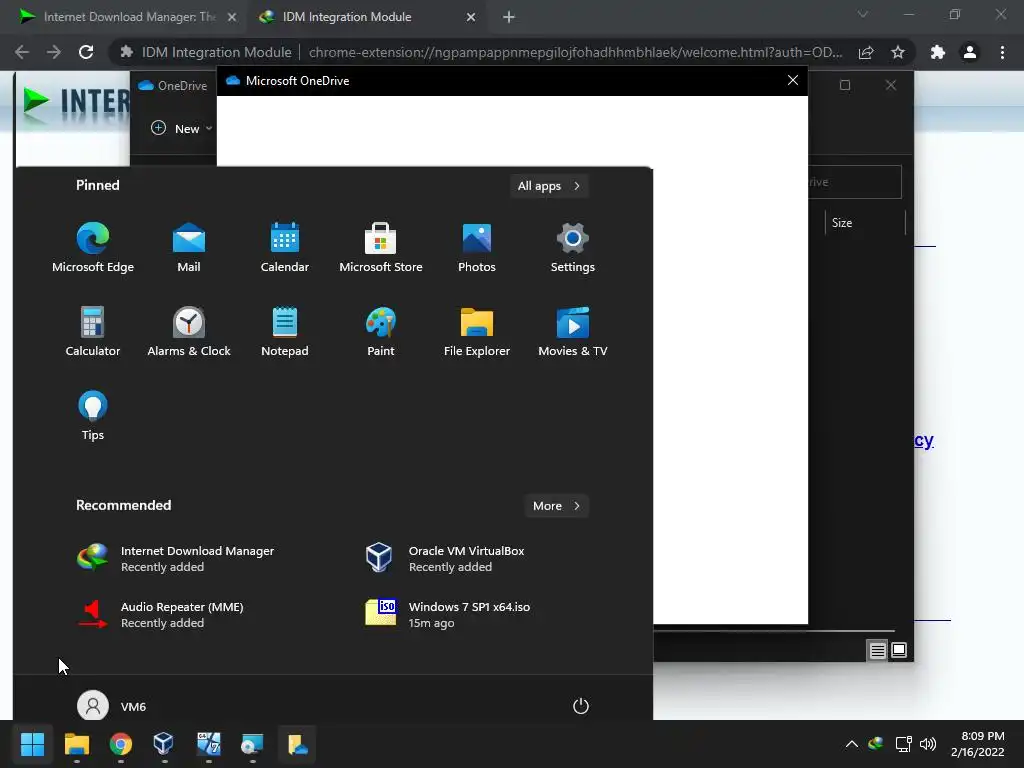The width and height of the screenshot is (1024, 768).
Task: Open the Calendar app
Action: pos(285,248)
